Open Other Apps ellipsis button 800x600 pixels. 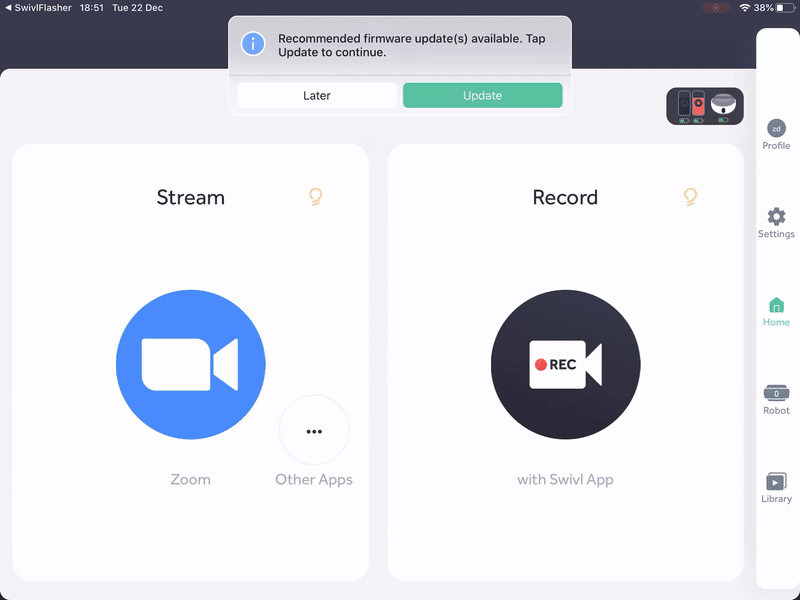(x=314, y=431)
